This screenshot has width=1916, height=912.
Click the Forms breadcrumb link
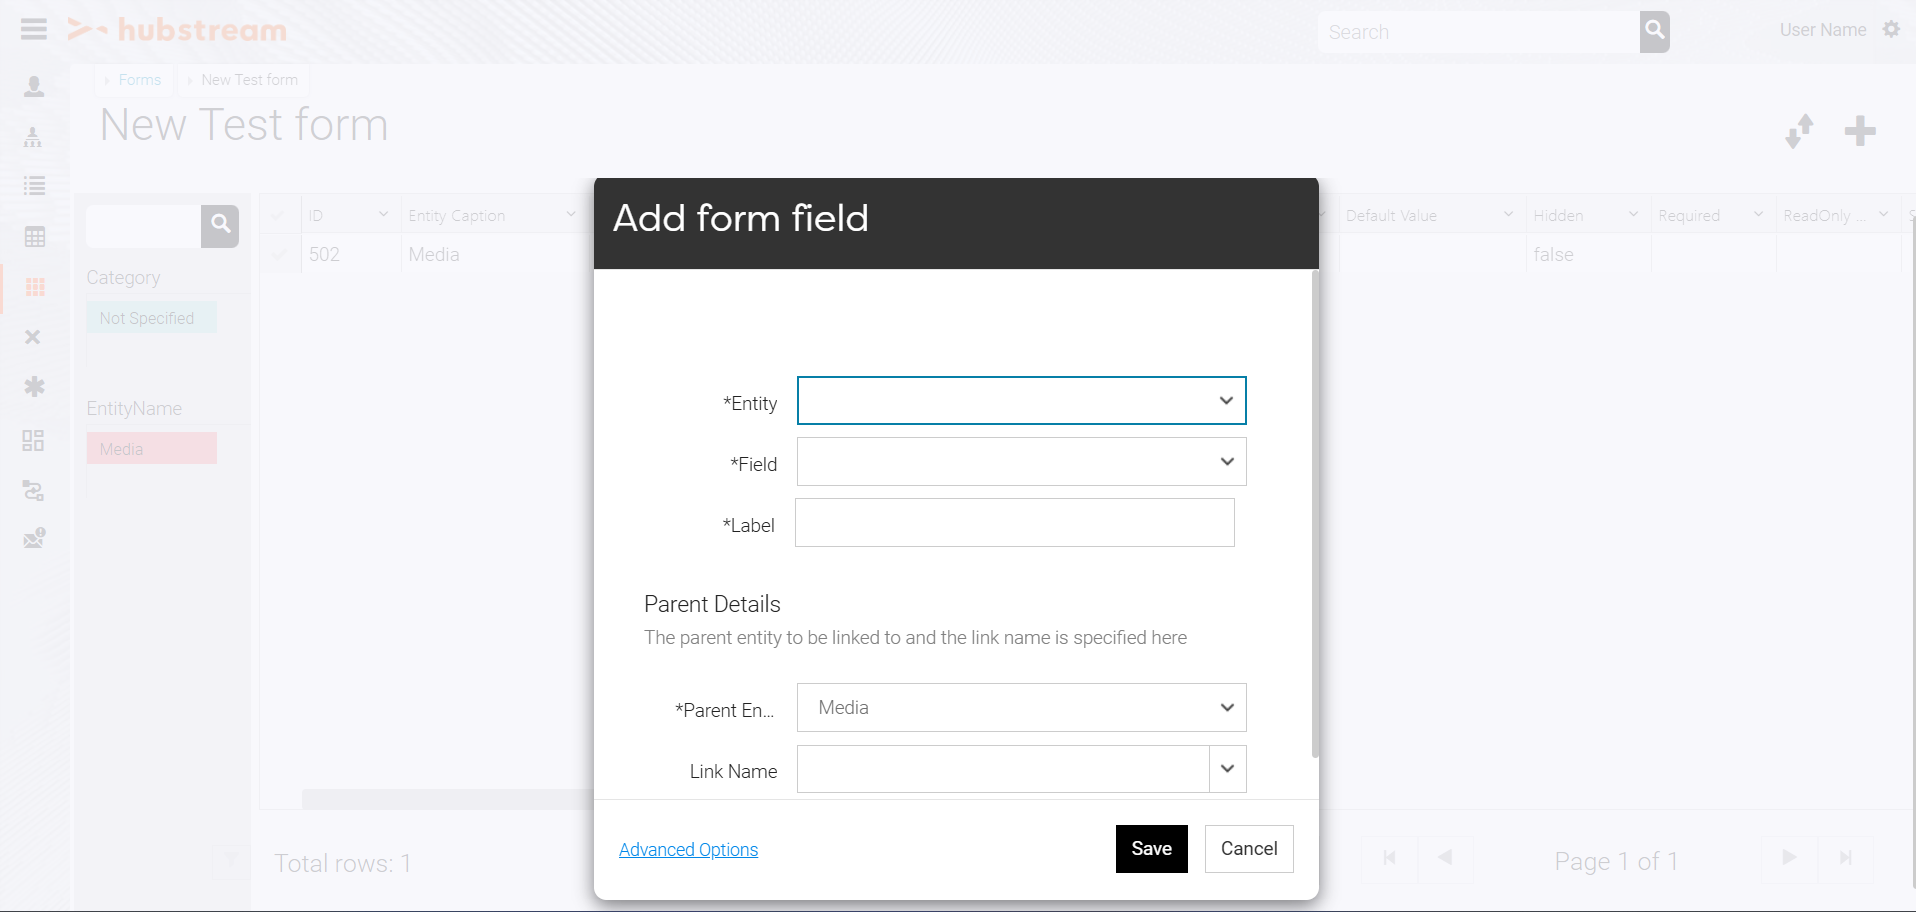coord(139,79)
